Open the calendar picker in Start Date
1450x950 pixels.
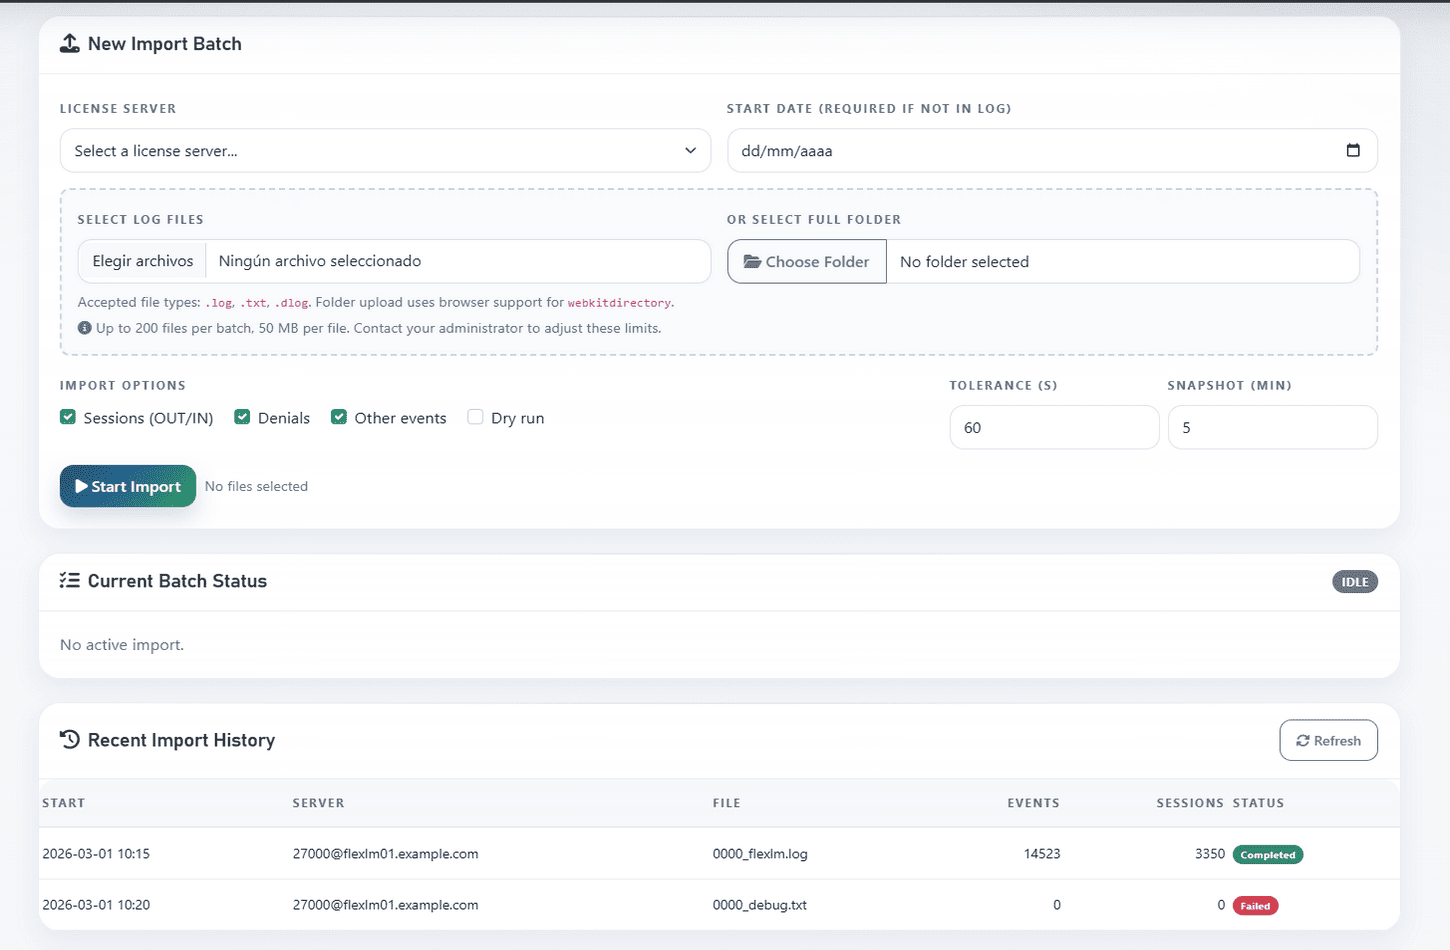click(1353, 150)
